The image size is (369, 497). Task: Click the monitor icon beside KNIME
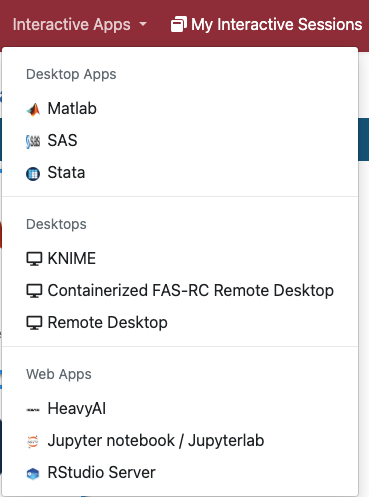point(34,259)
